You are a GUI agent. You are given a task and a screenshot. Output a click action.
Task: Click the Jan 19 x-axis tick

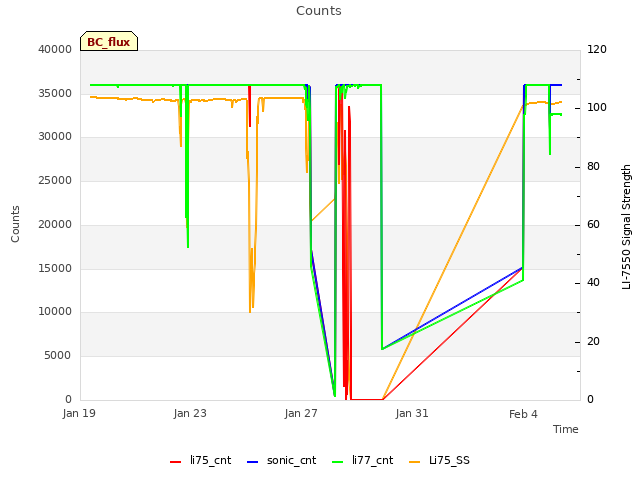tap(79, 413)
